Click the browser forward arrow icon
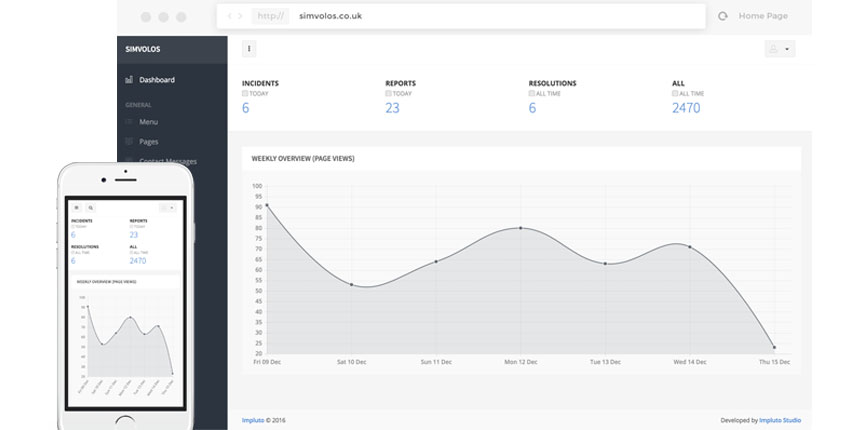850x430 pixels. click(x=240, y=16)
